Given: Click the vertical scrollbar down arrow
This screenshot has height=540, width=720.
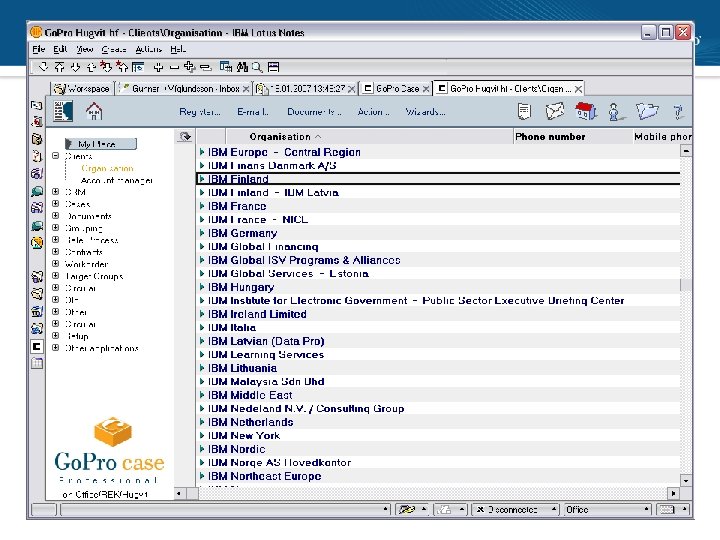Looking at the screenshot, I should [x=686, y=481].
